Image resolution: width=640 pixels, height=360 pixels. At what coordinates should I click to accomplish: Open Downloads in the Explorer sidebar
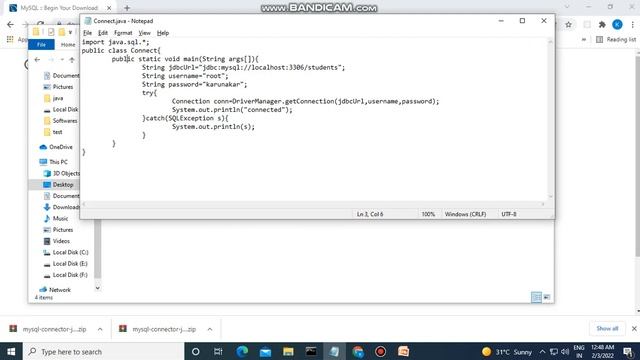pos(62,207)
